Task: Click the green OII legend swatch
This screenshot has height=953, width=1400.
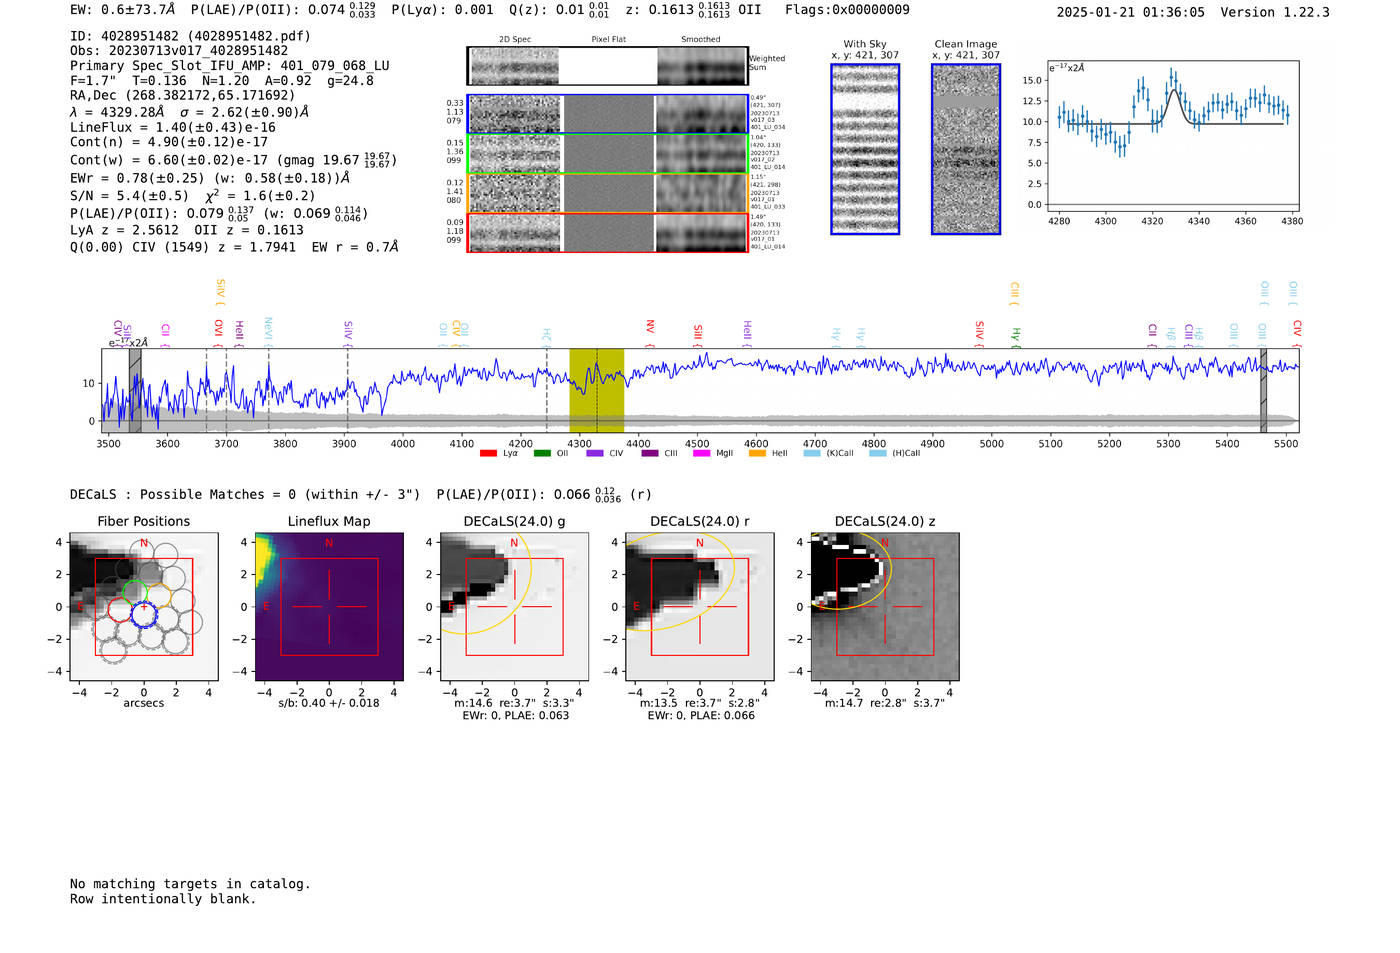Action: pos(542,454)
